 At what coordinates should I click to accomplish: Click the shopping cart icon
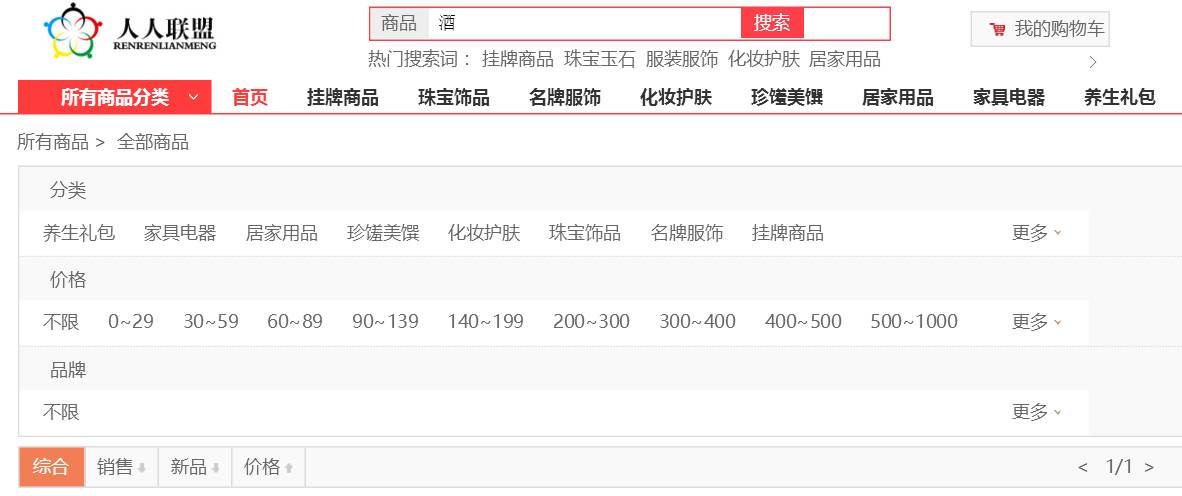[x=997, y=29]
